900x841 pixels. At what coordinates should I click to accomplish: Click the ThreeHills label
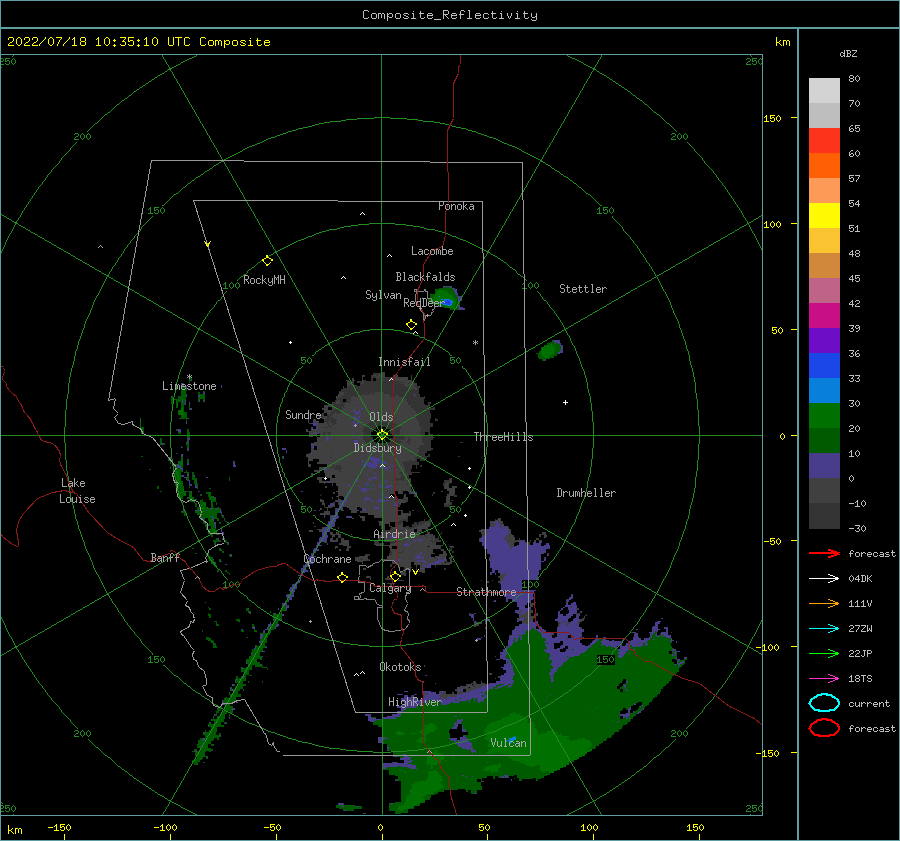(x=503, y=437)
